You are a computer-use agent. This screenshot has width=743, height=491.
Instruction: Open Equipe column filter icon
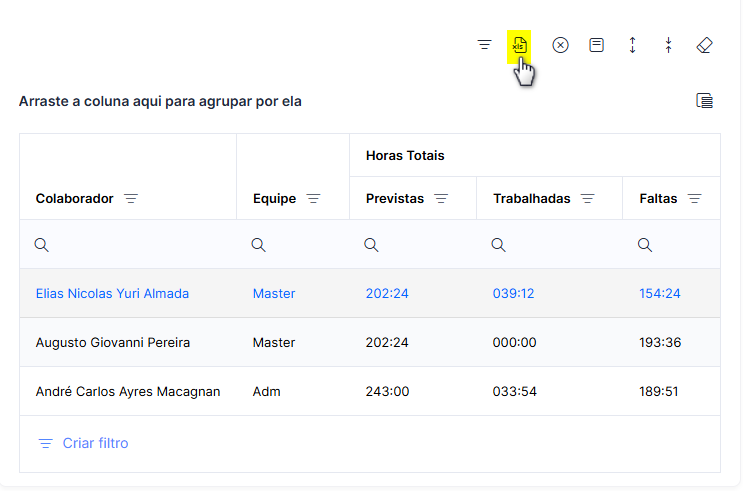[314, 199]
